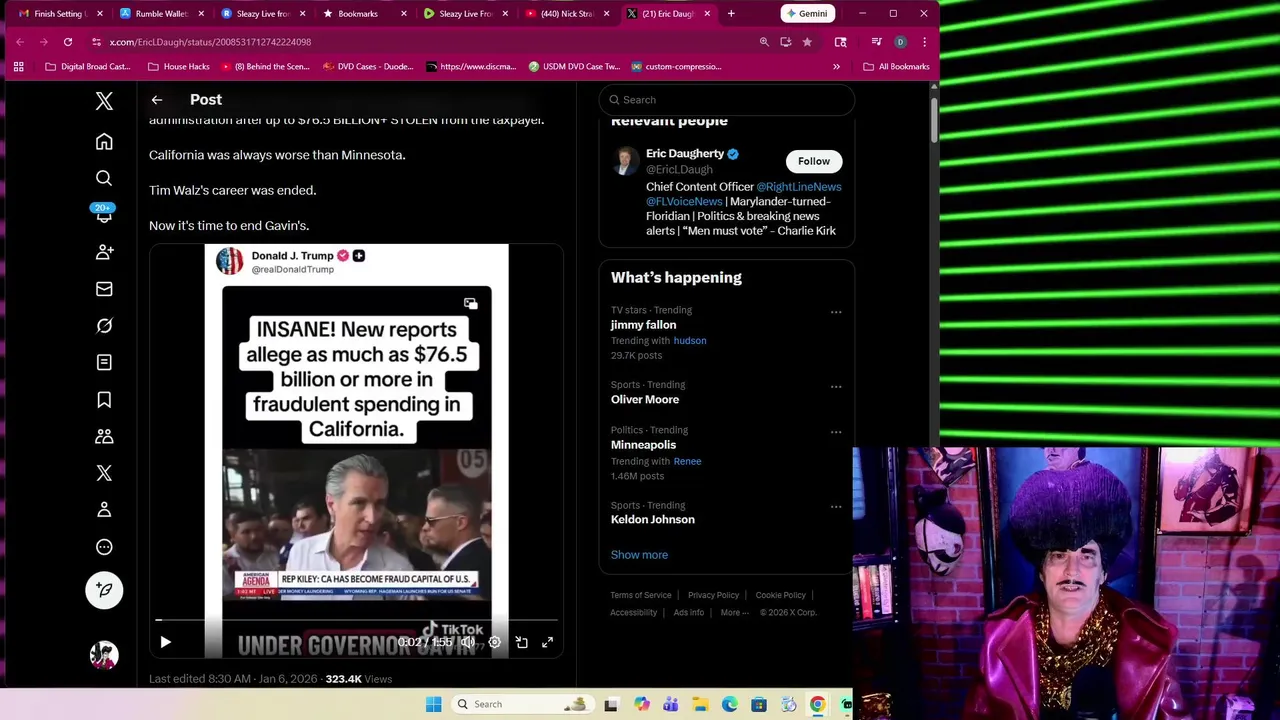Open @RightLineNews link

(799, 187)
